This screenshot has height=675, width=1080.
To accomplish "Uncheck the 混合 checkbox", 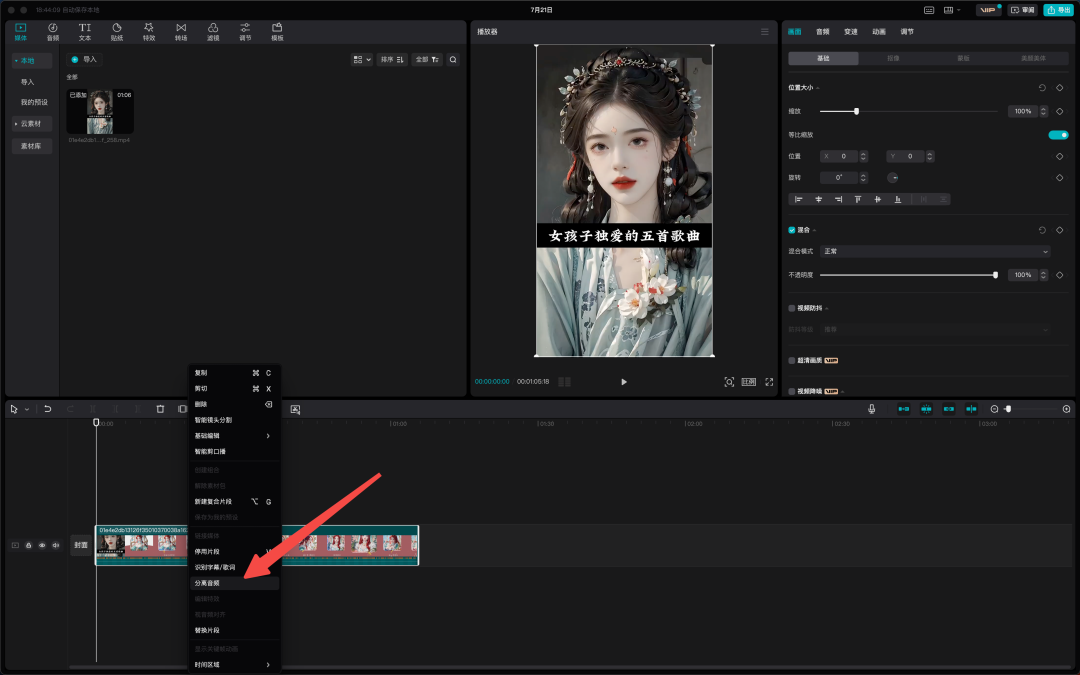I will point(791,230).
